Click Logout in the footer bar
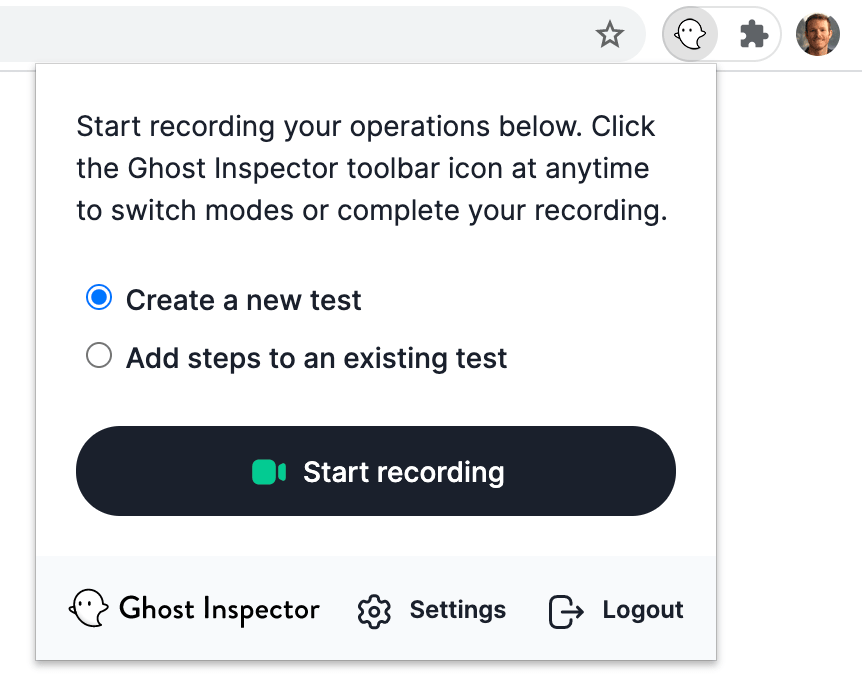Image resolution: width=862 pixels, height=698 pixels. tap(642, 609)
